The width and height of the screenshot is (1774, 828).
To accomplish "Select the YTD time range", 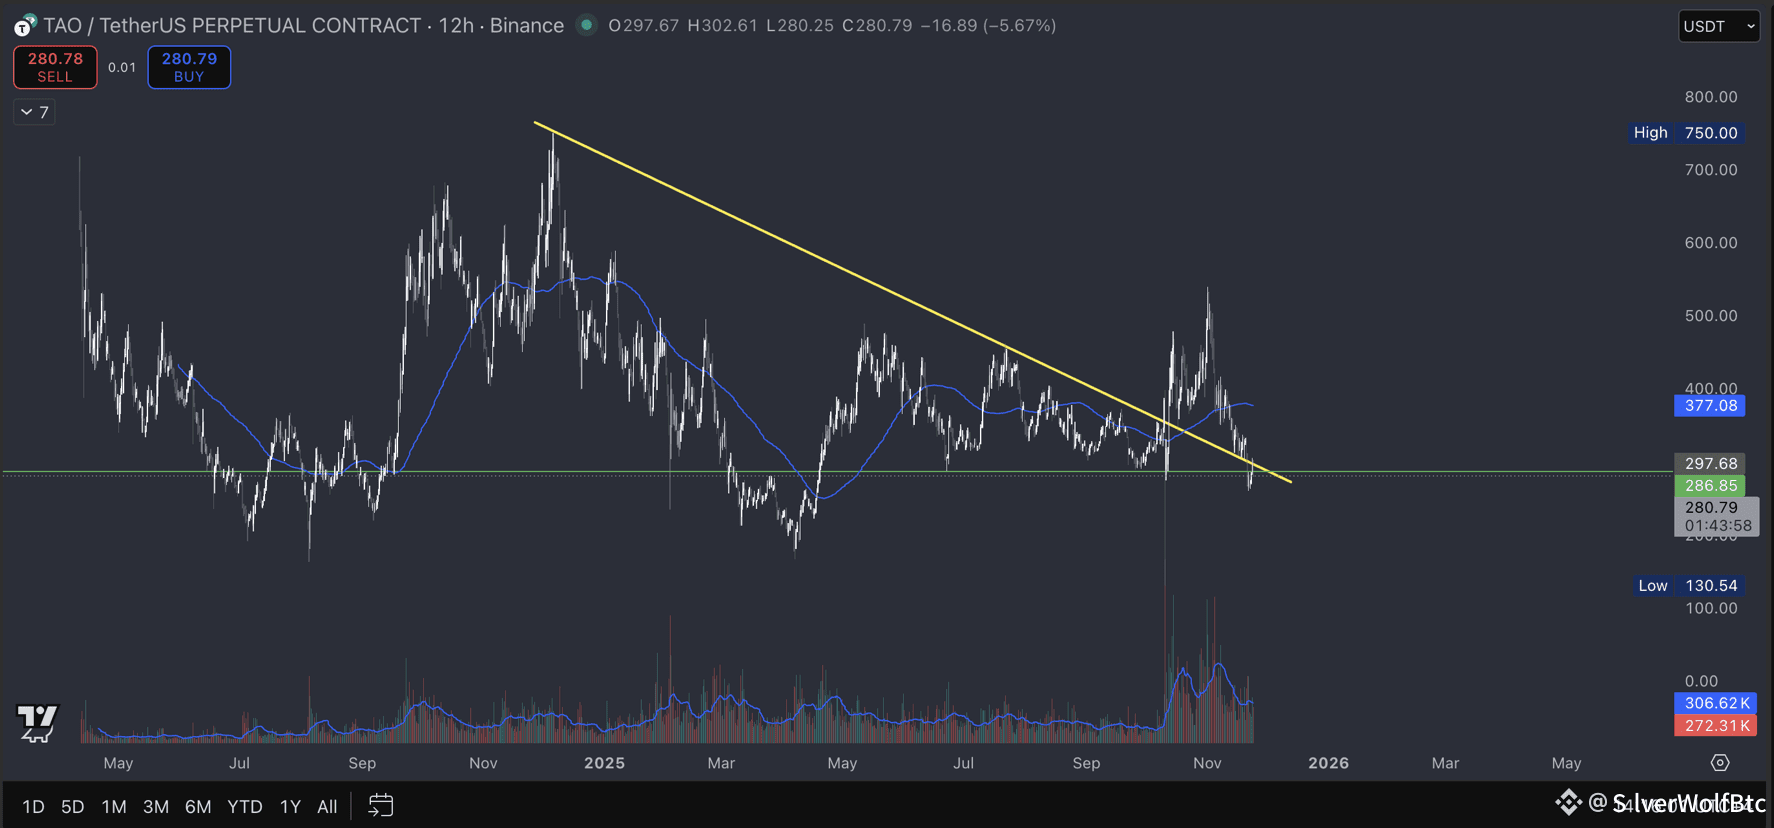I will coord(245,806).
